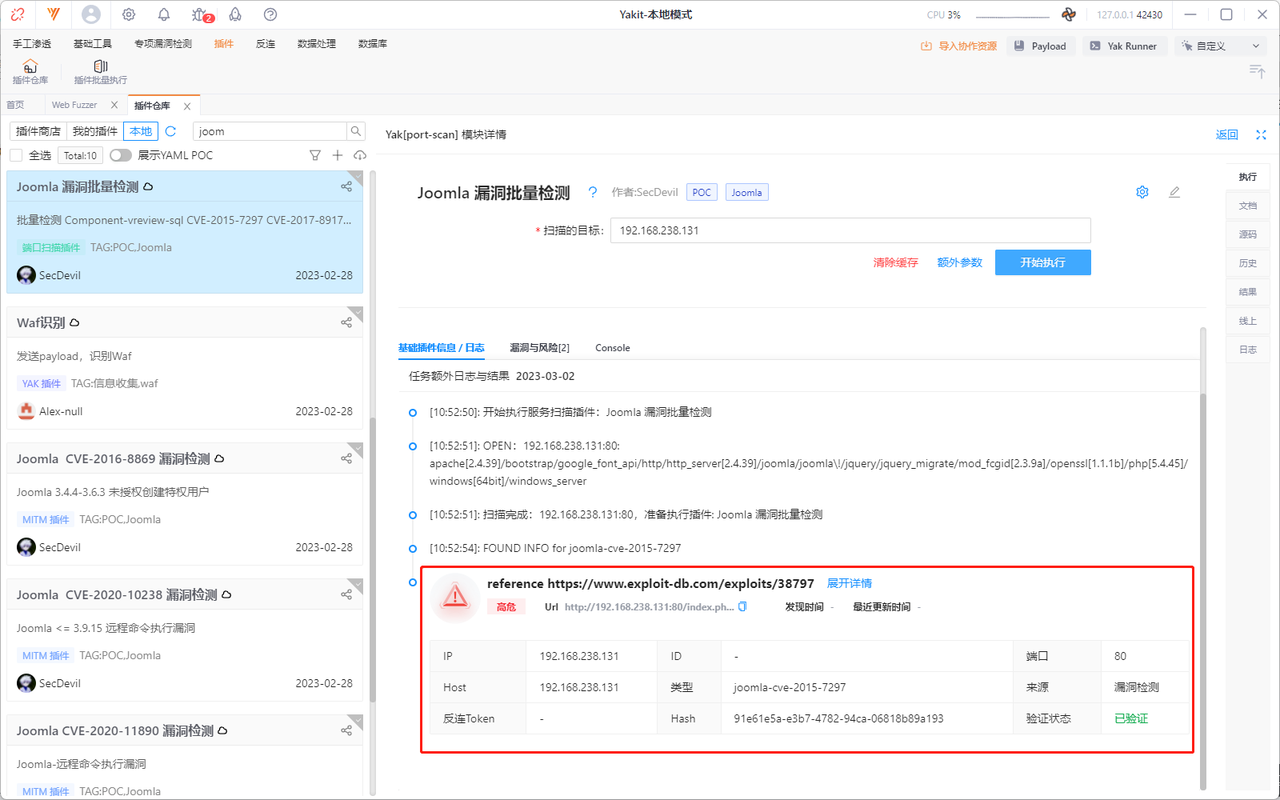
Task: Click 返回 to go back
Action: point(1226,135)
